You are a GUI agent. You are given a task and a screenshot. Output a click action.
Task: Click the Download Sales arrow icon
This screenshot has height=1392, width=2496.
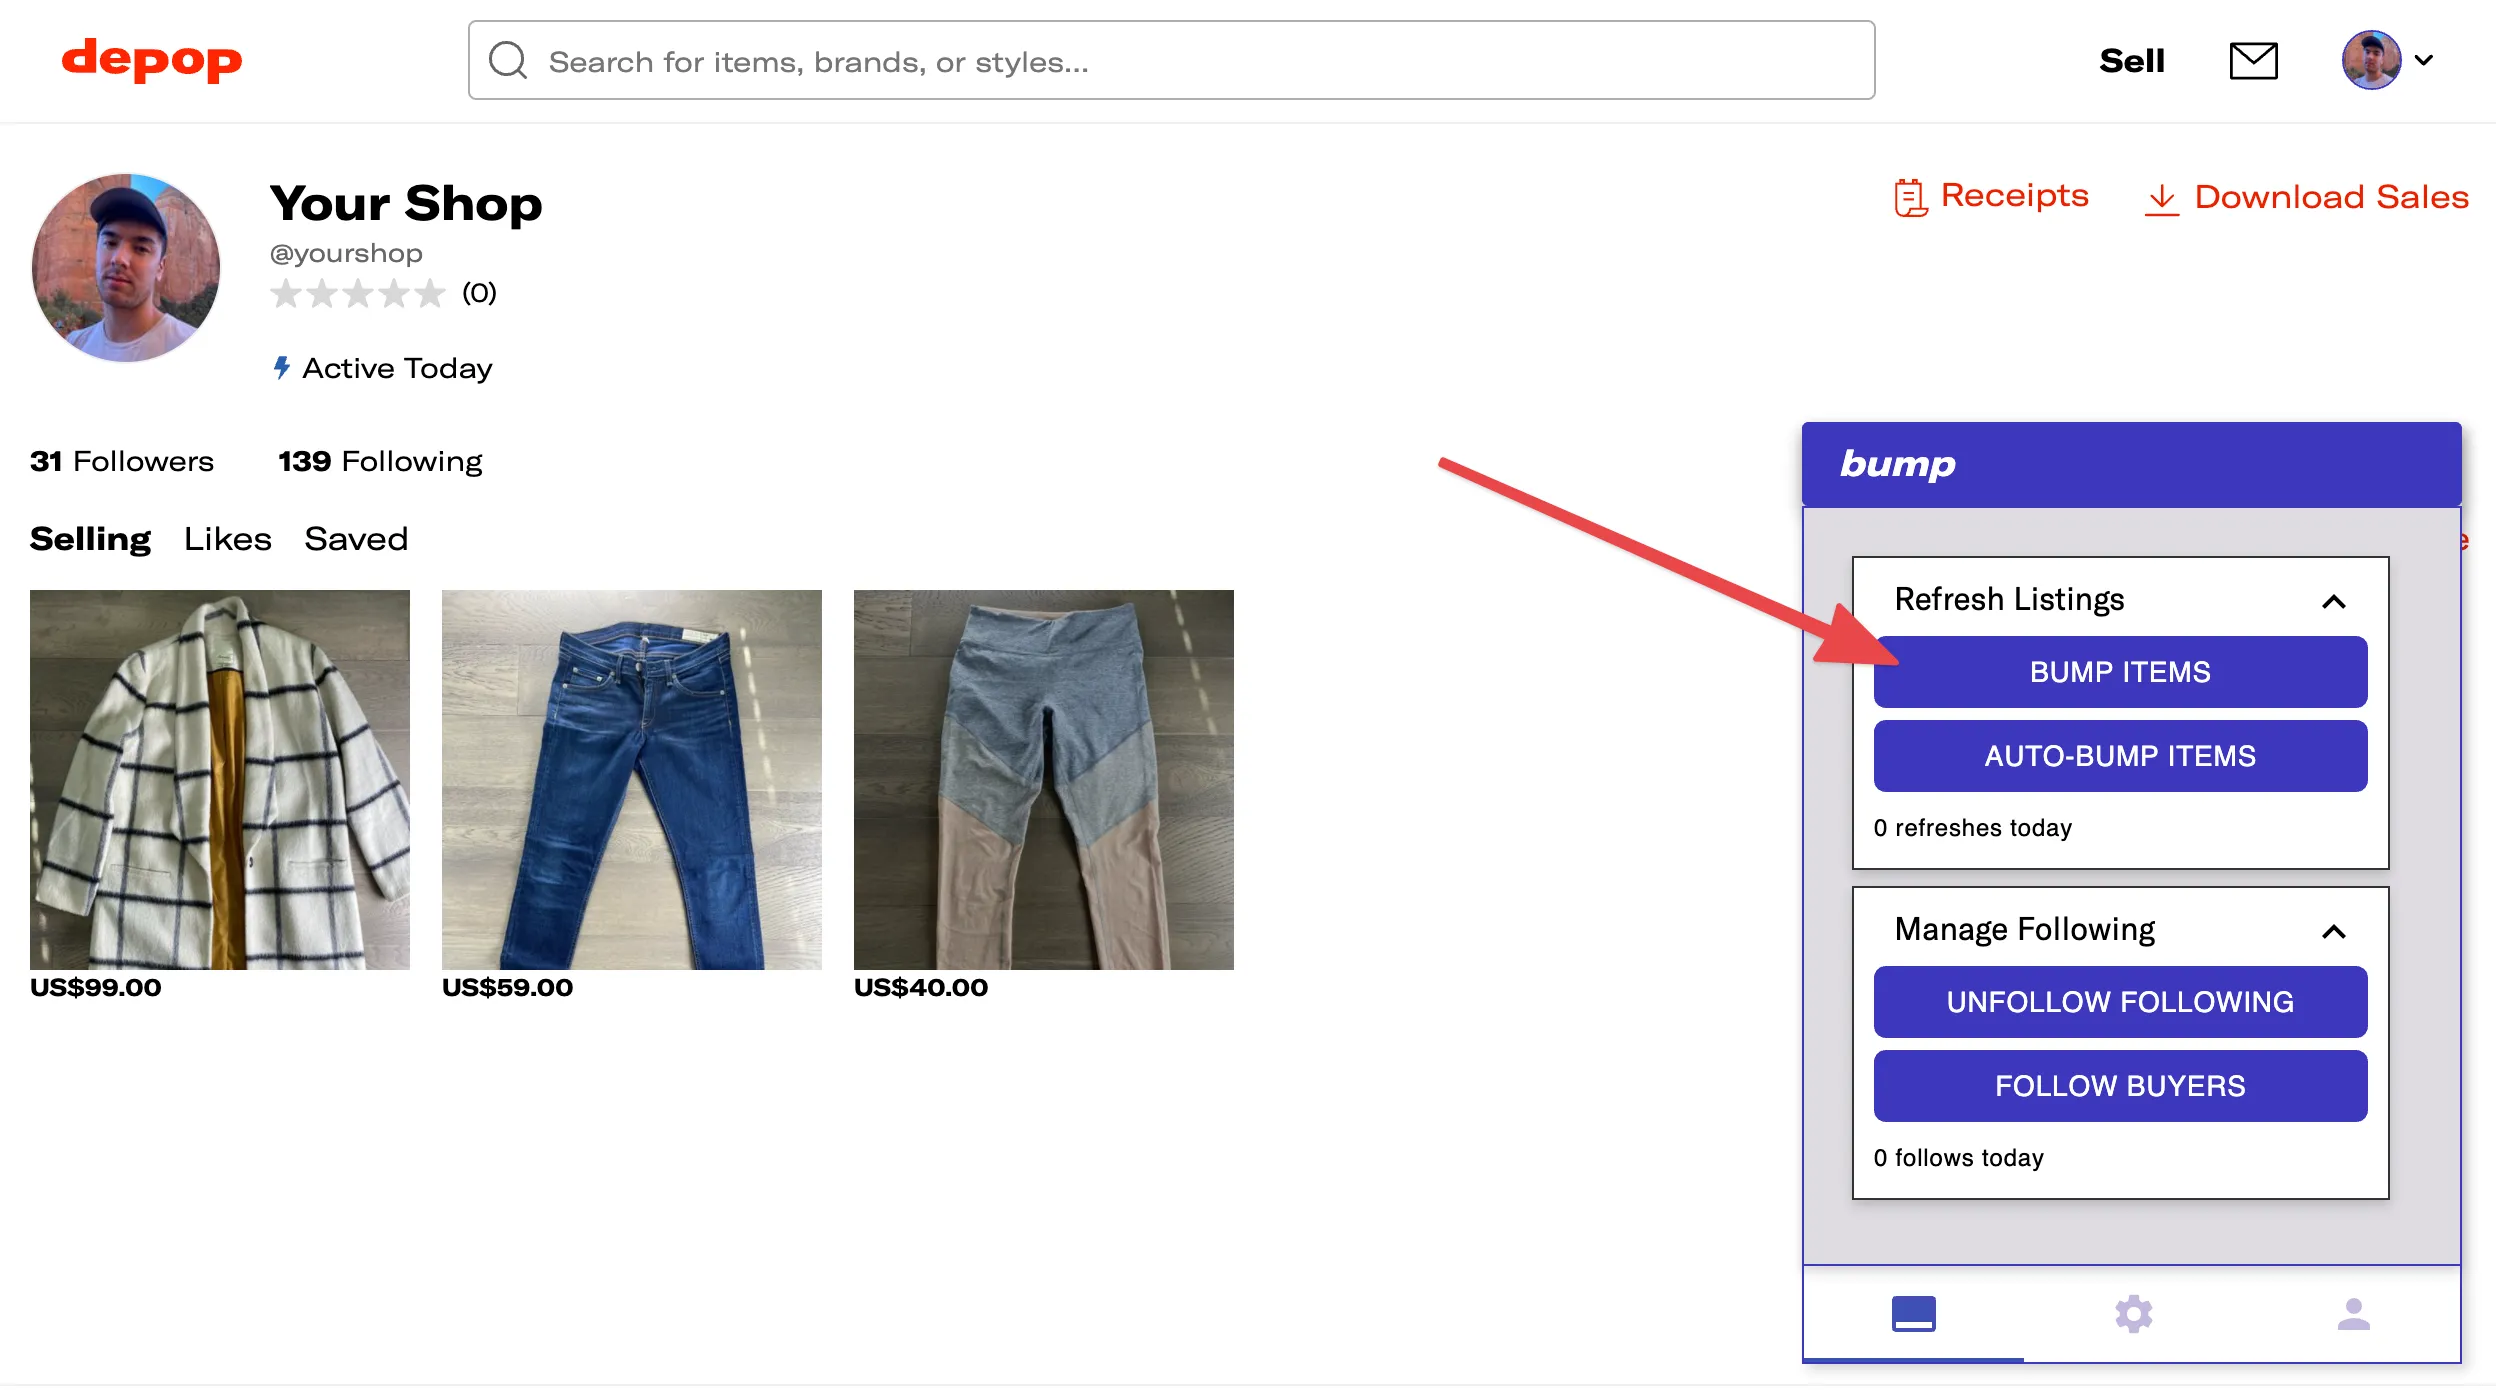pyautogui.click(x=2162, y=199)
